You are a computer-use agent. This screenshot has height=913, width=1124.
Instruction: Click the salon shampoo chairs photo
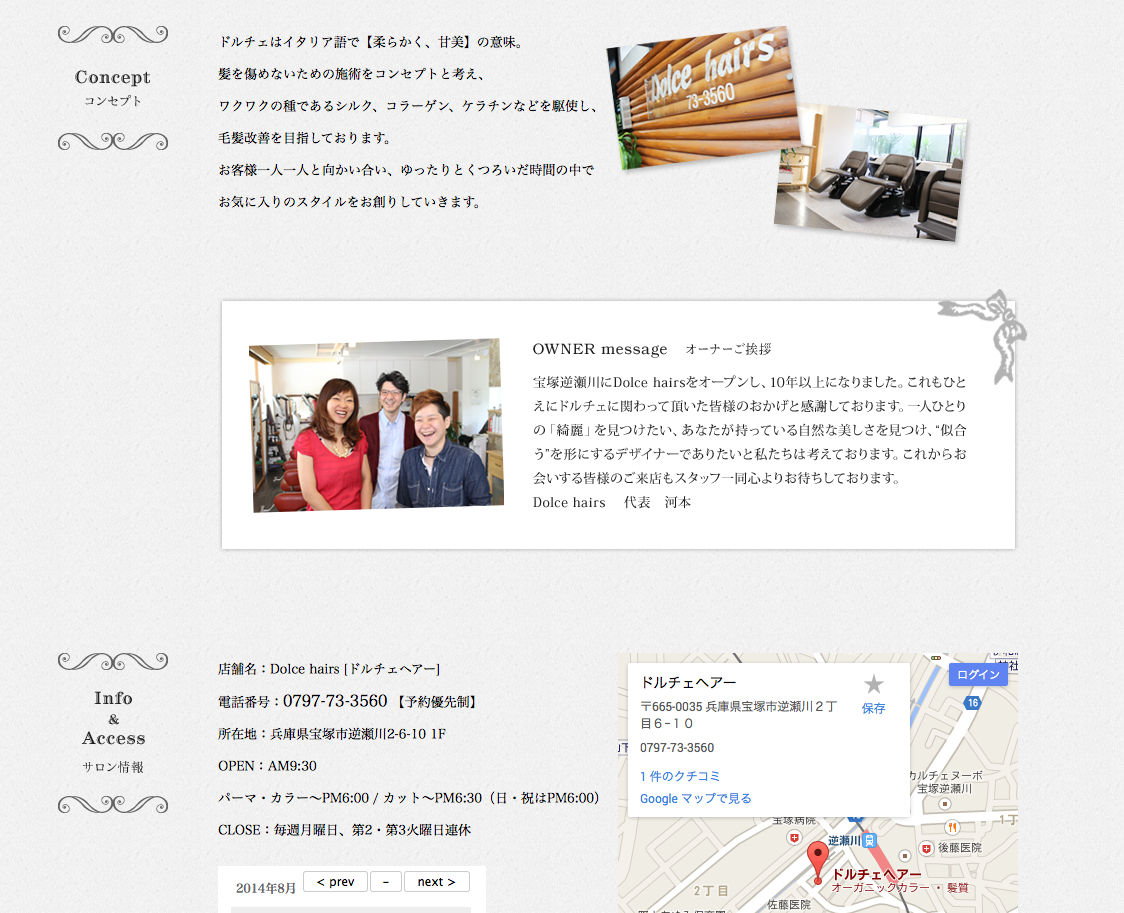870,172
